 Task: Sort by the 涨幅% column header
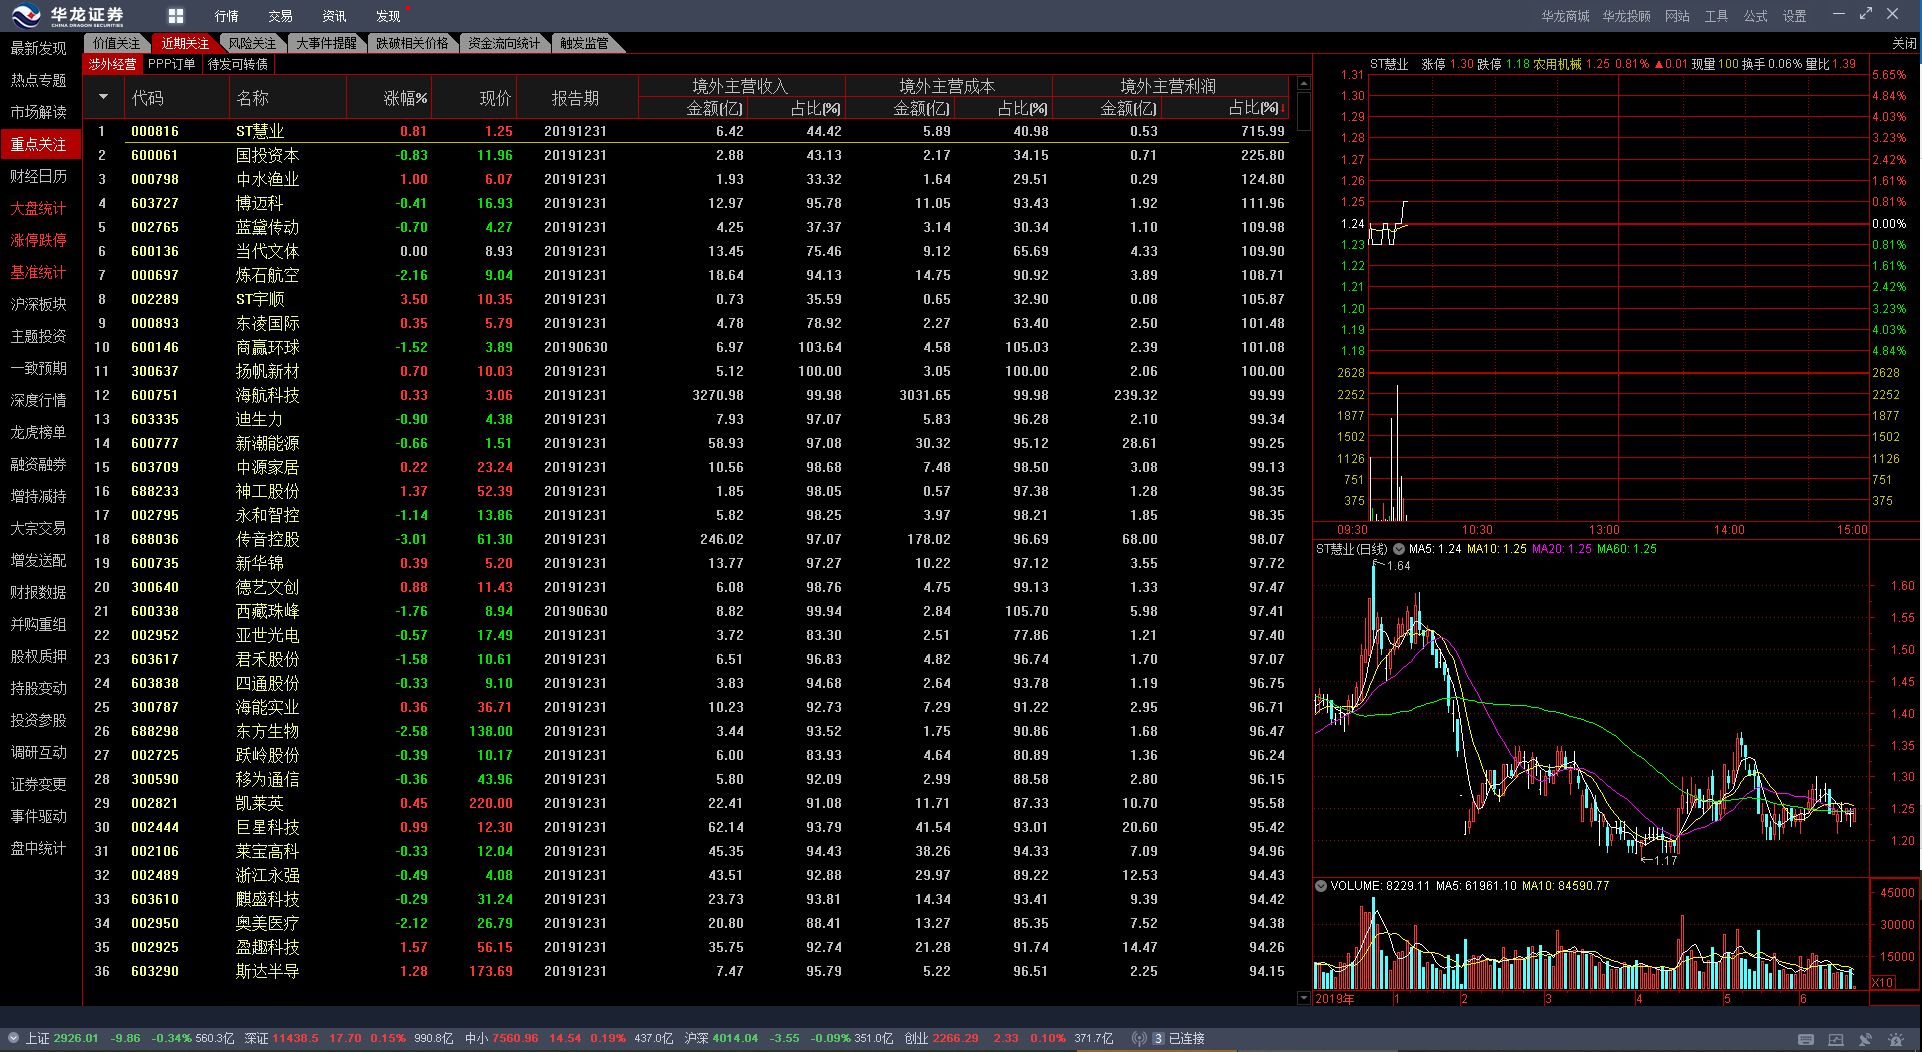405,98
